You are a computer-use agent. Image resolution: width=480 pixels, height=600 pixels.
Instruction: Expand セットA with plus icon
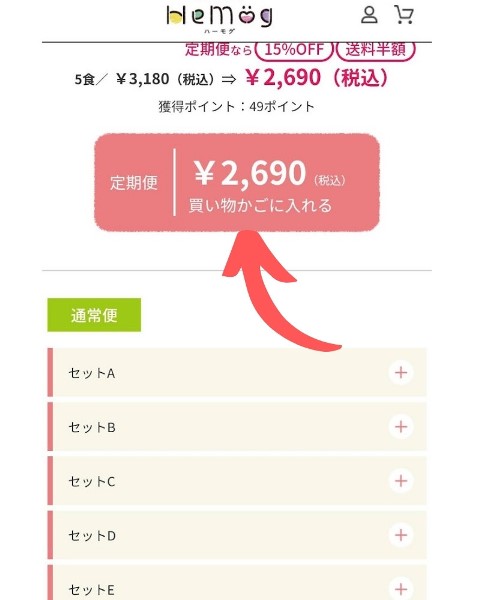401,372
